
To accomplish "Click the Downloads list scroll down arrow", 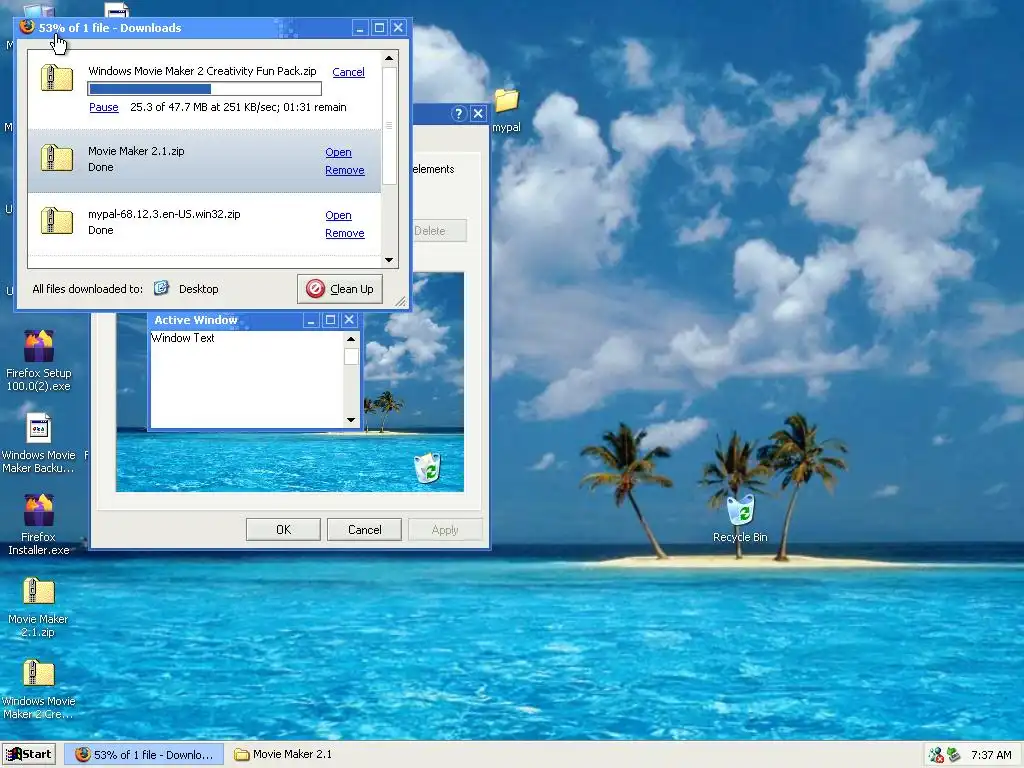I will tap(389, 260).
